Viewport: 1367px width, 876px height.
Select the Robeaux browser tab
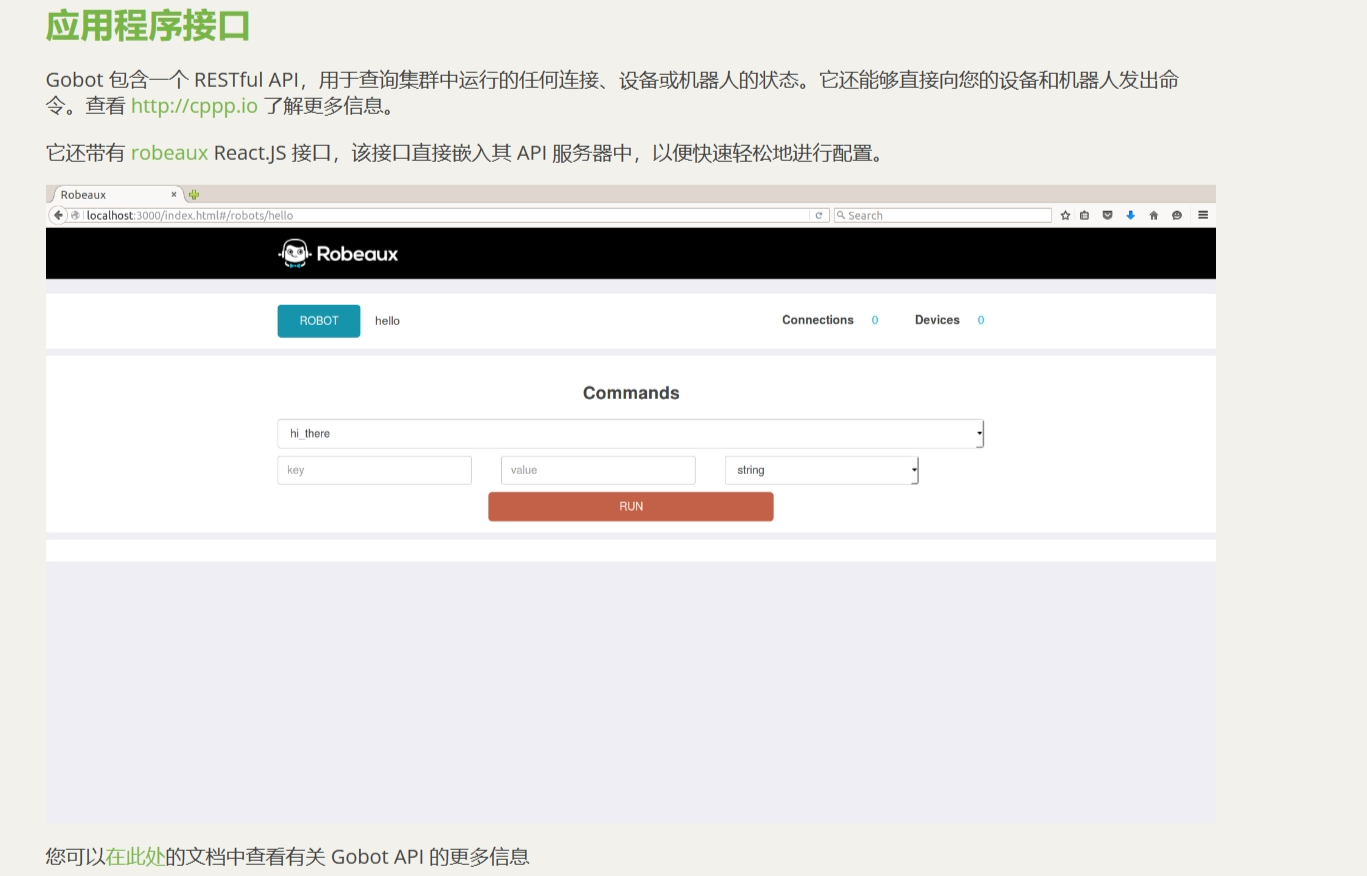[x=116, y=195]
